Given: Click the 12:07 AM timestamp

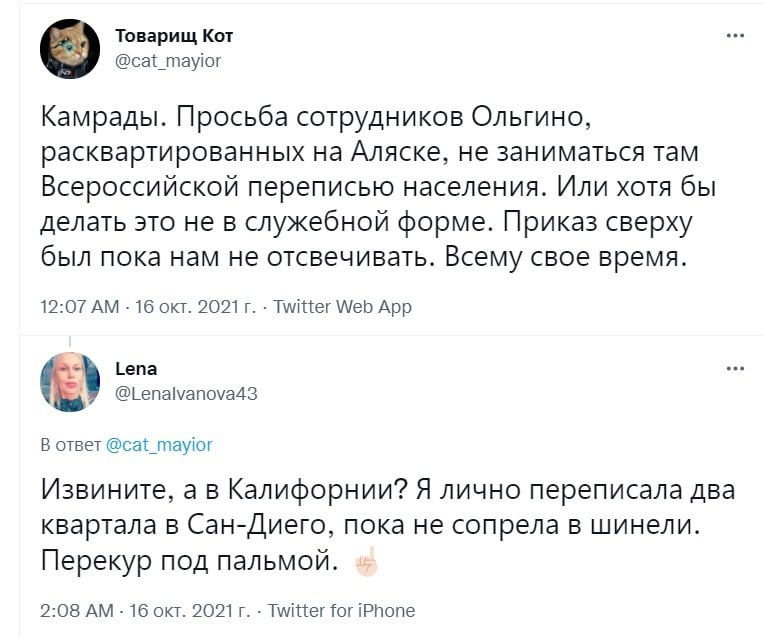Looking at the screenshot, I should 77,307.
